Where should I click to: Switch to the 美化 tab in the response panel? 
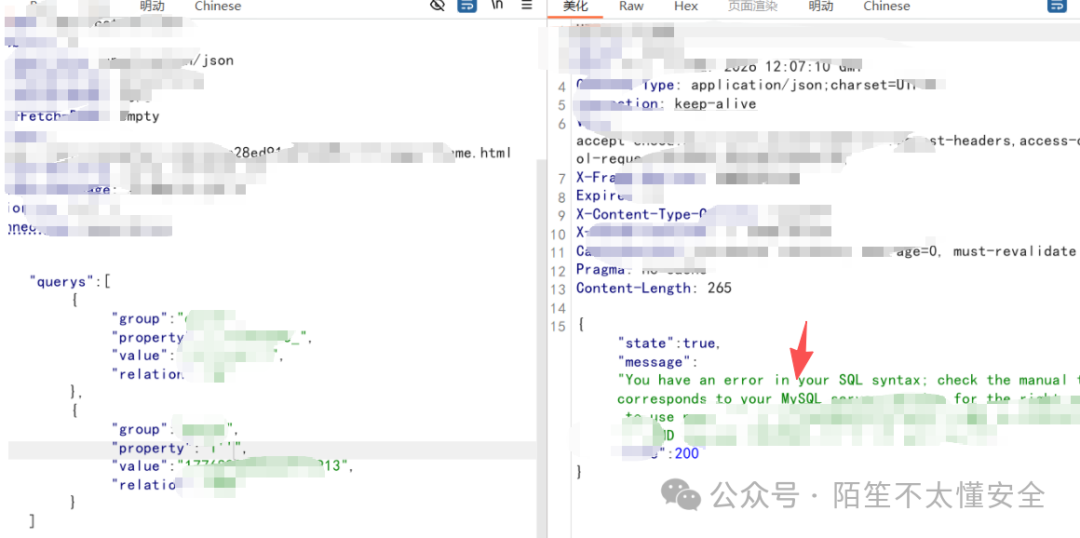point(575,6)
